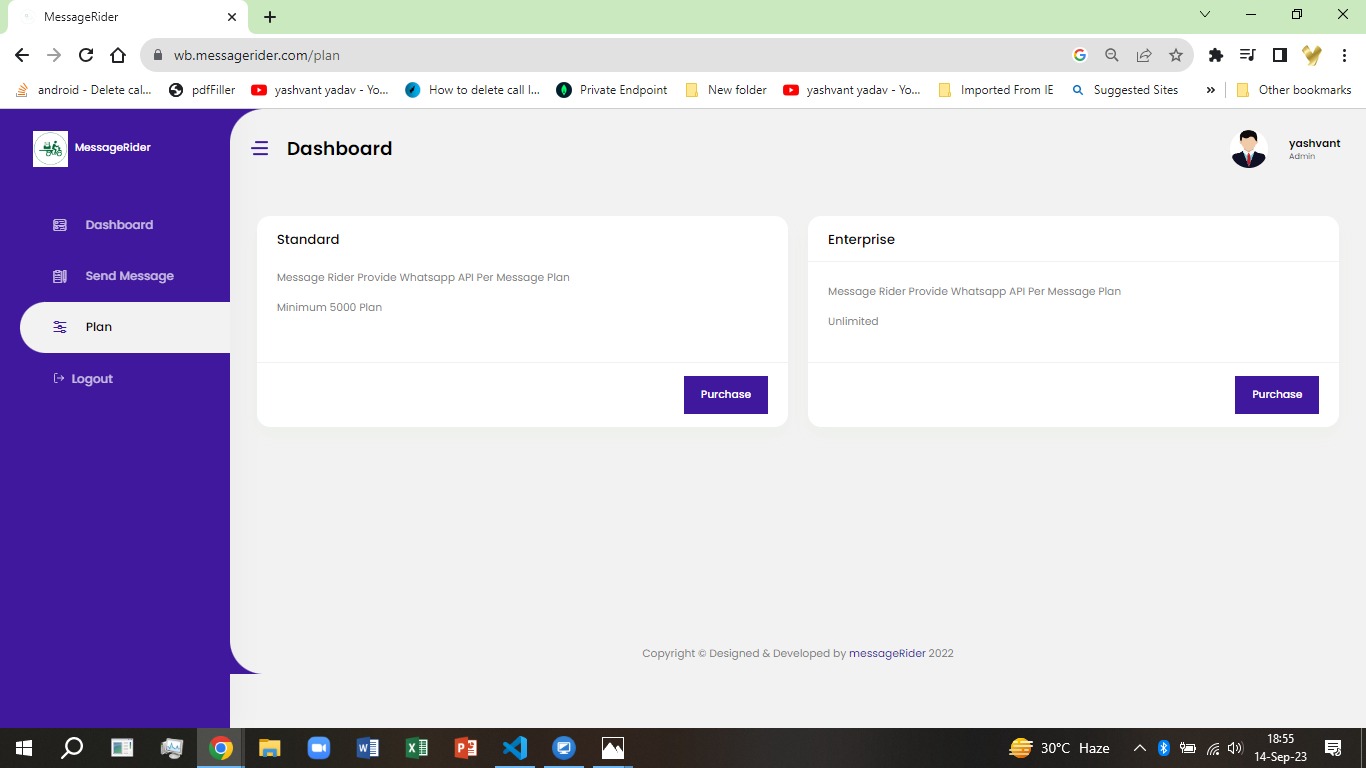The width and height of the screenshot is (1366, 768).
Task: Open the Chrome profile icon
Action: pyautogui.click(x=1312, y=55)
